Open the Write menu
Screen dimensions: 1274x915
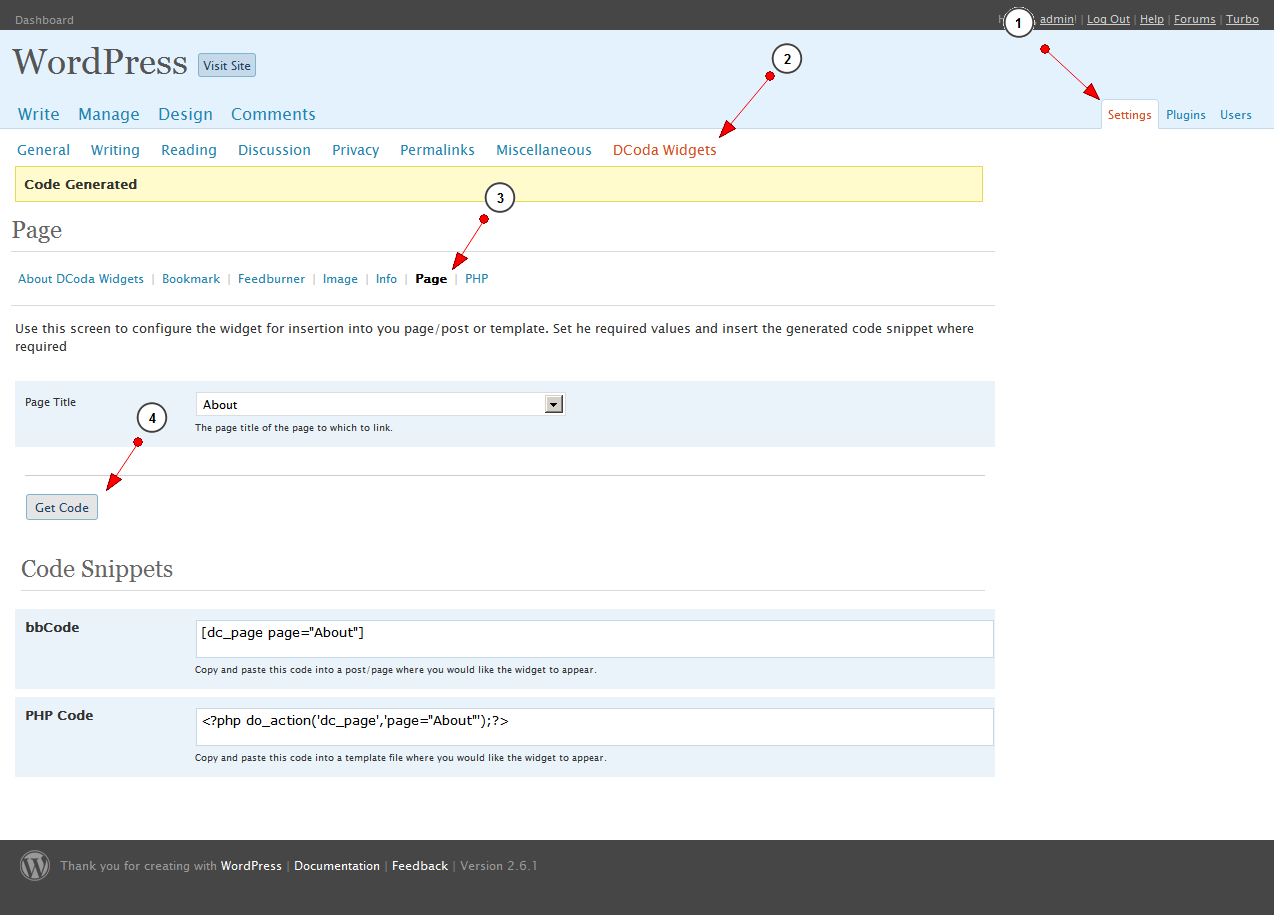[x=39, y=114]
